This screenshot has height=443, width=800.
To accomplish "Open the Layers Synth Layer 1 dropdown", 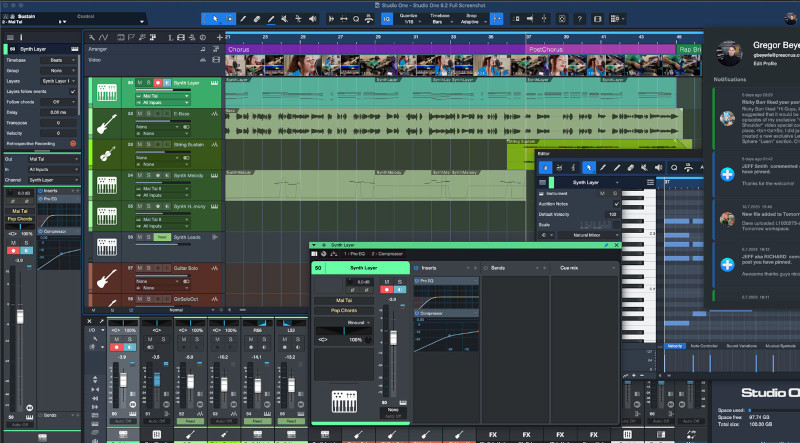I will tap(58, 81).
